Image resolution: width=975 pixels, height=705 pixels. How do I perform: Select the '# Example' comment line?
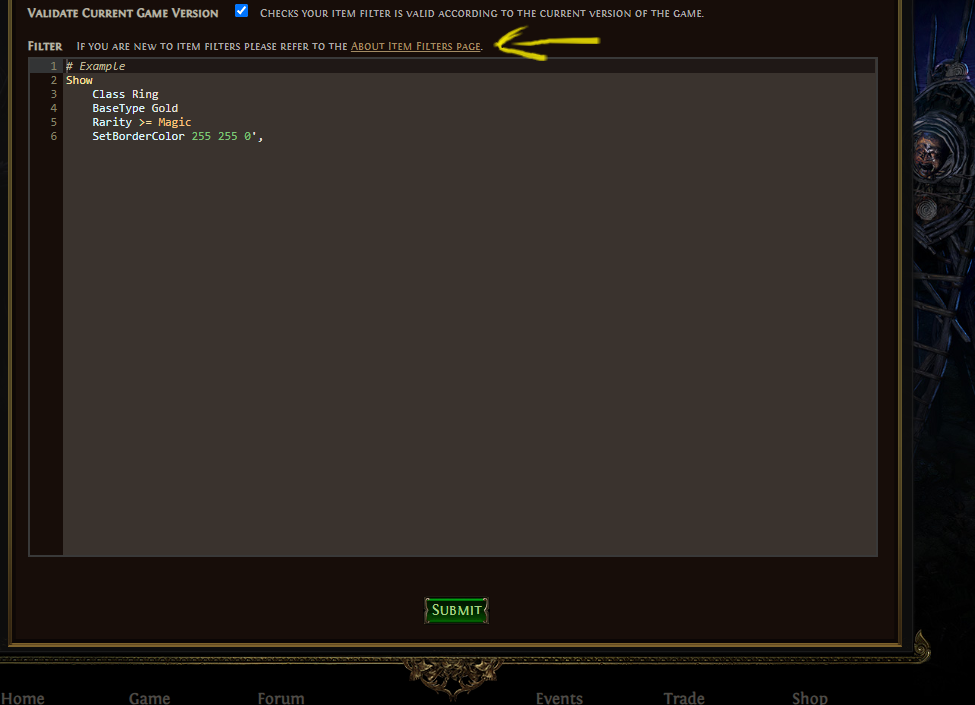(96, 66)
